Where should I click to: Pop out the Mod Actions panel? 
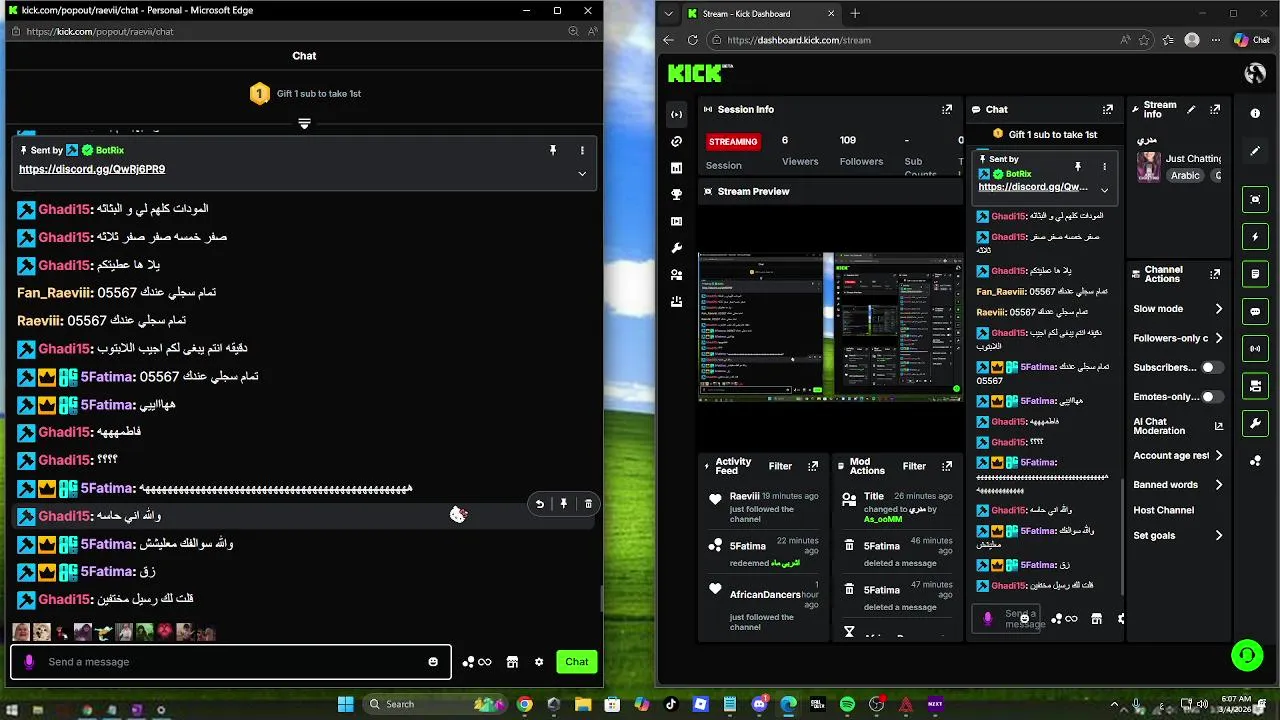click(x=947, y=466)
